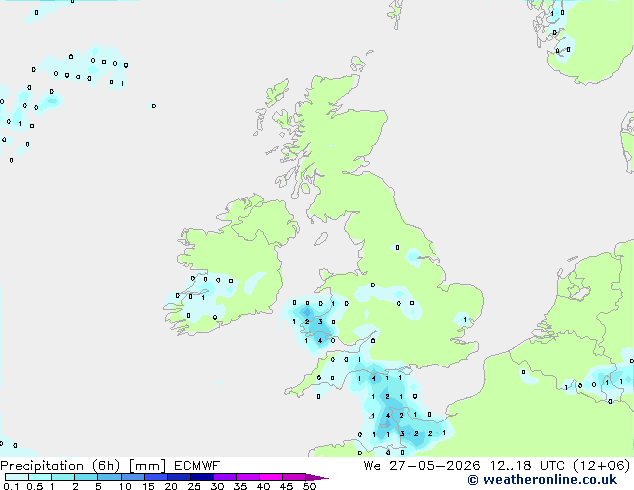Pick the 10–15 mm legend color box
The height and width of the screenshot is (490, 634).
pos(133,477)
